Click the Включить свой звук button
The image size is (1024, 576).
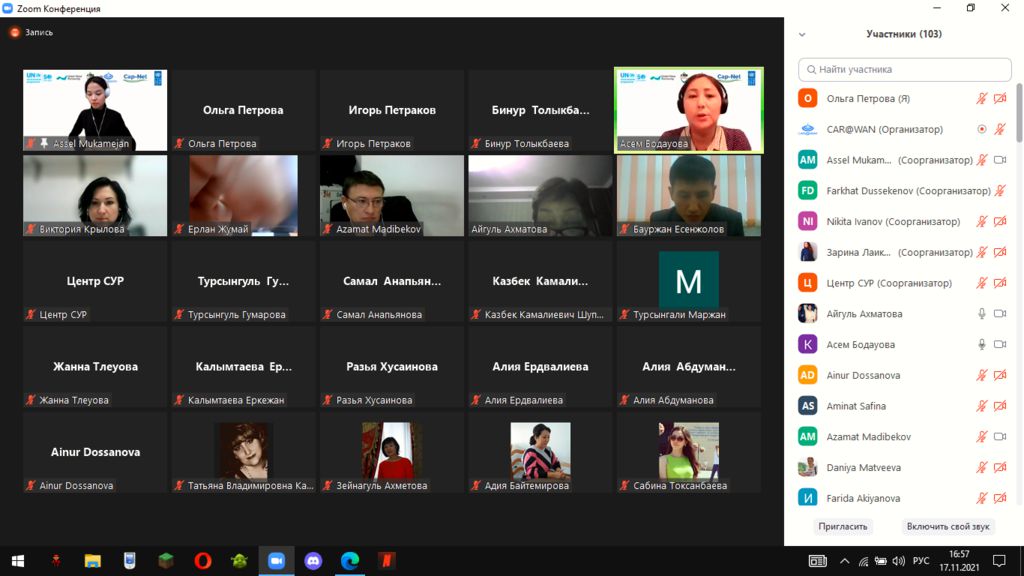pos(946,526)
